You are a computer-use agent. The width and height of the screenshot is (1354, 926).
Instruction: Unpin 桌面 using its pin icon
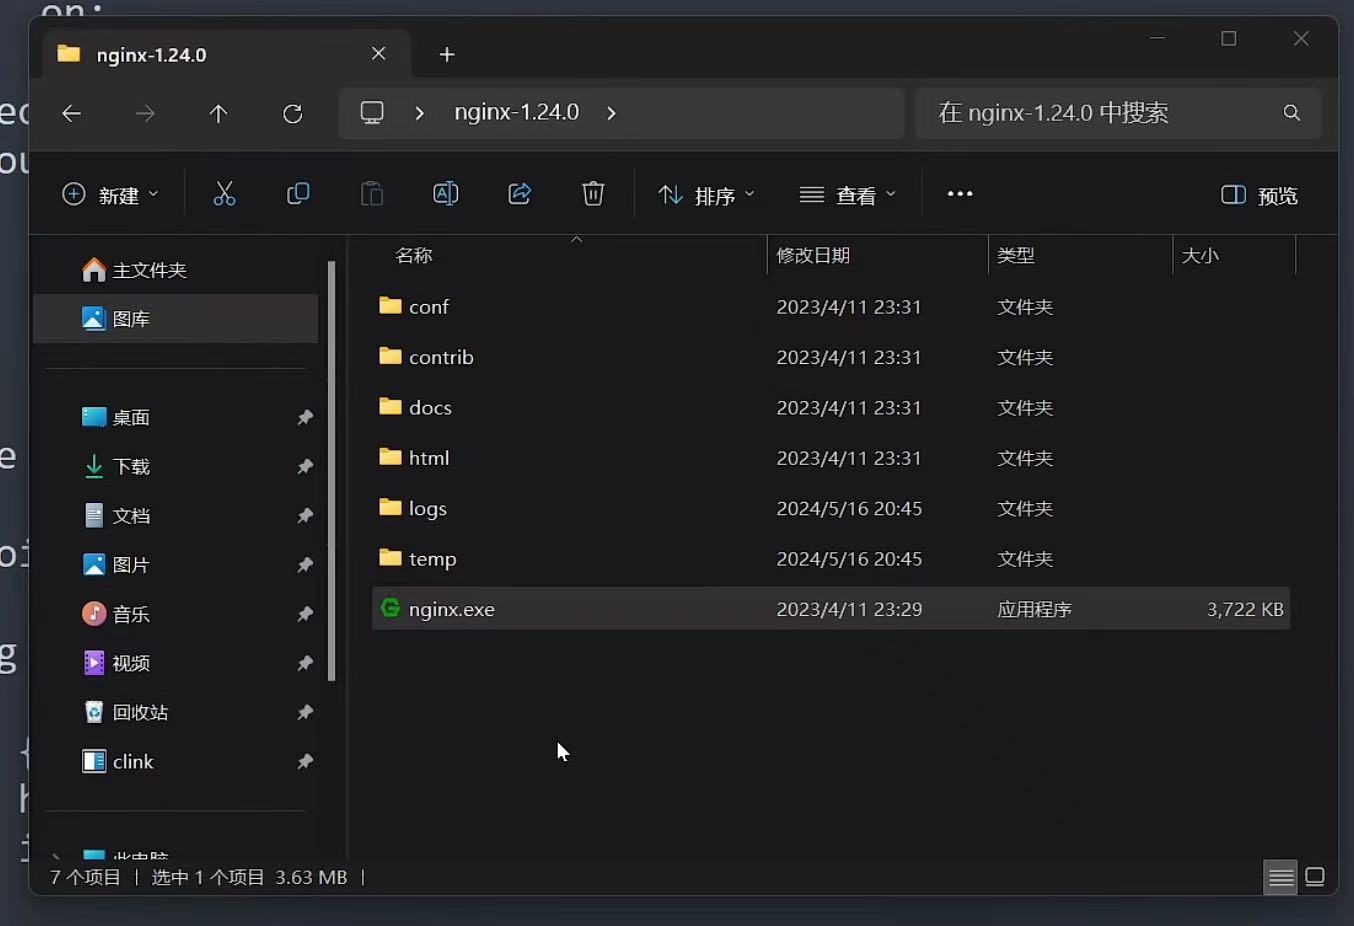[x=305, y=418]
